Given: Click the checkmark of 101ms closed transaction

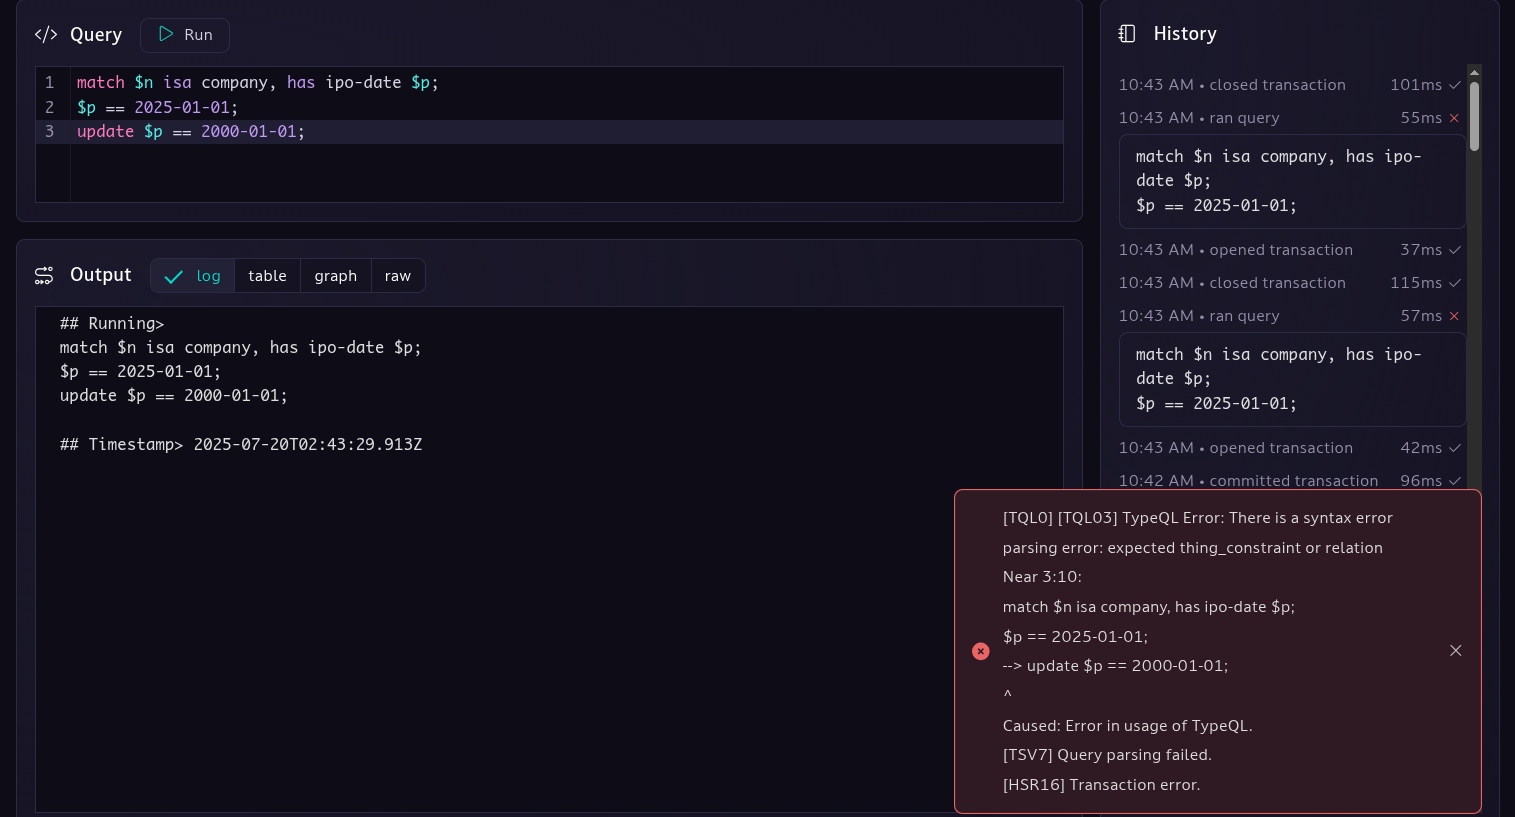Looking at the screenshot, I should [1455, 85].
